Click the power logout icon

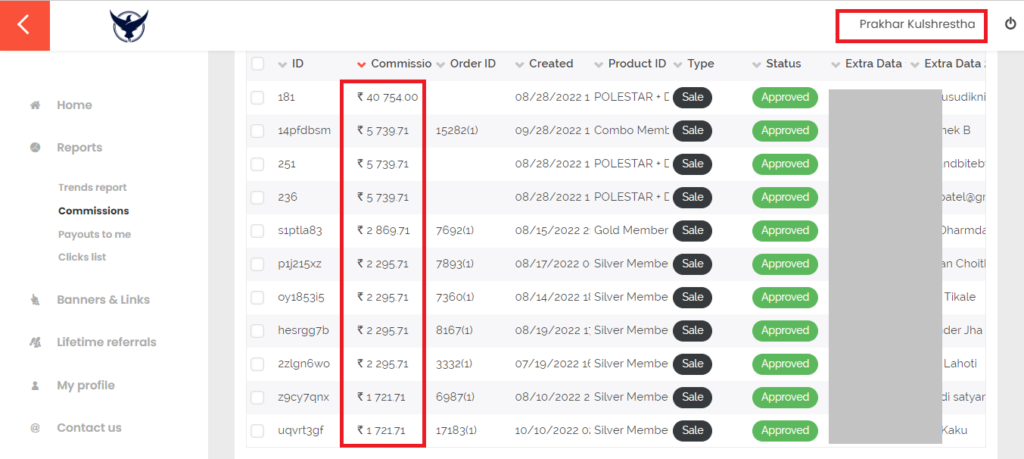click(x=1010, y=24)
